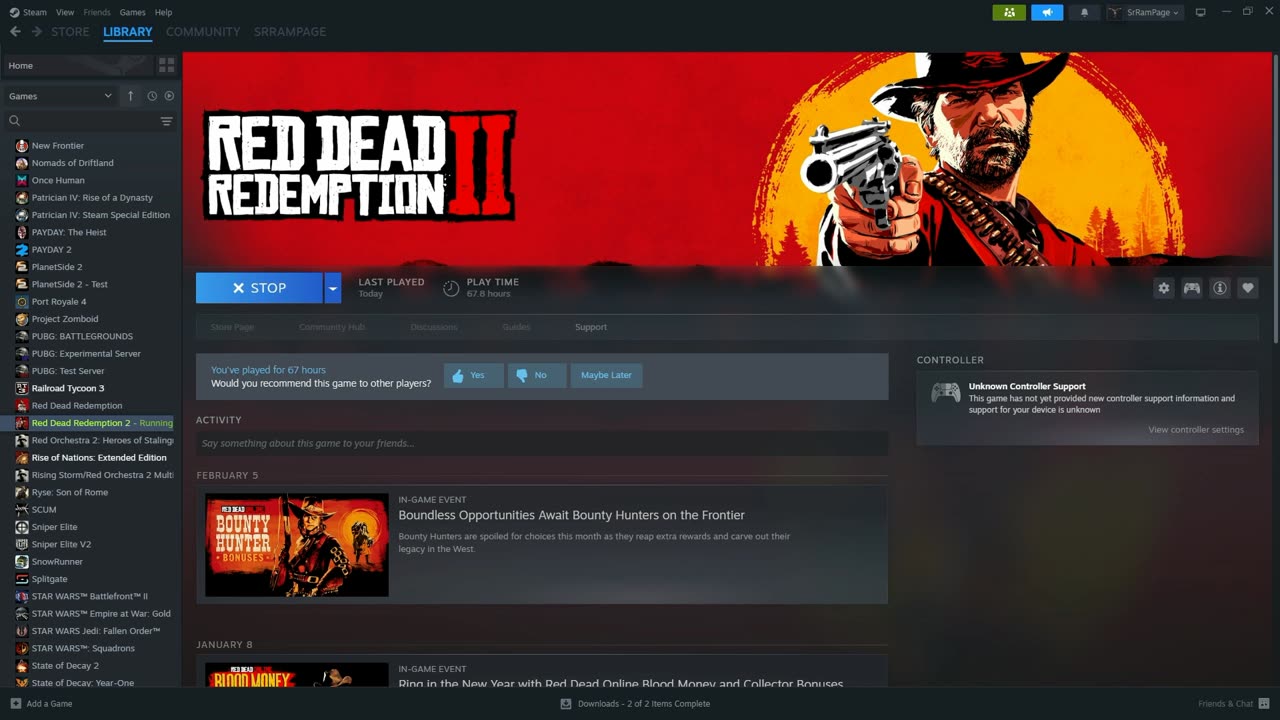Click the SCUM game icon
The height and width of the screenshot is (720, 1280).
[22, 510]
